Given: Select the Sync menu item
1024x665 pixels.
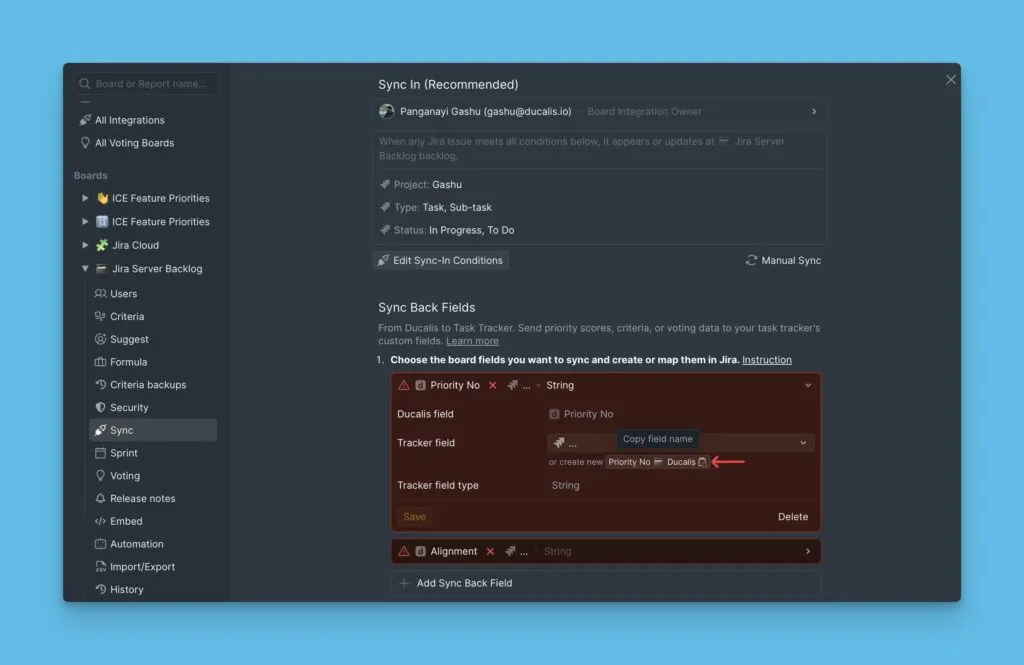Looking at the screenshot, I should click(x=122, y=430).
